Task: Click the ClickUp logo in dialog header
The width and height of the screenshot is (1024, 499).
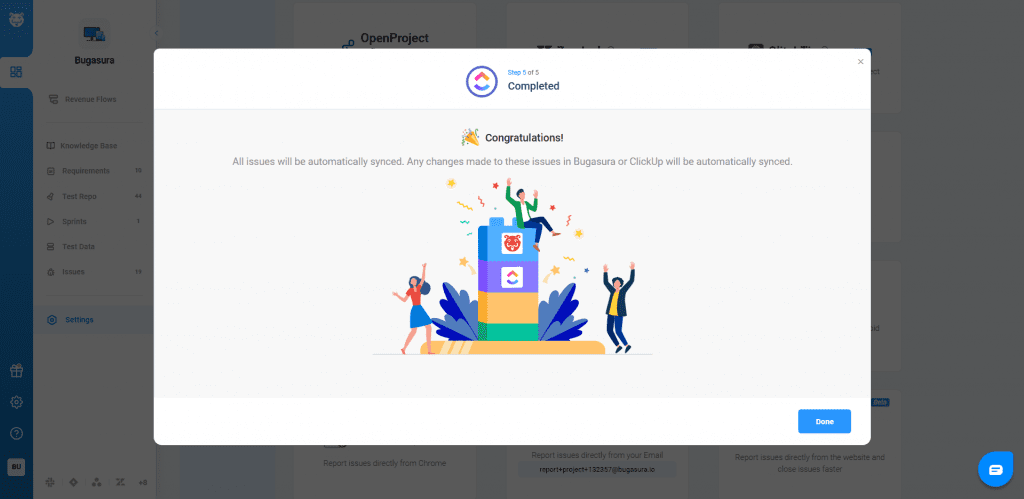Action: 481,81
